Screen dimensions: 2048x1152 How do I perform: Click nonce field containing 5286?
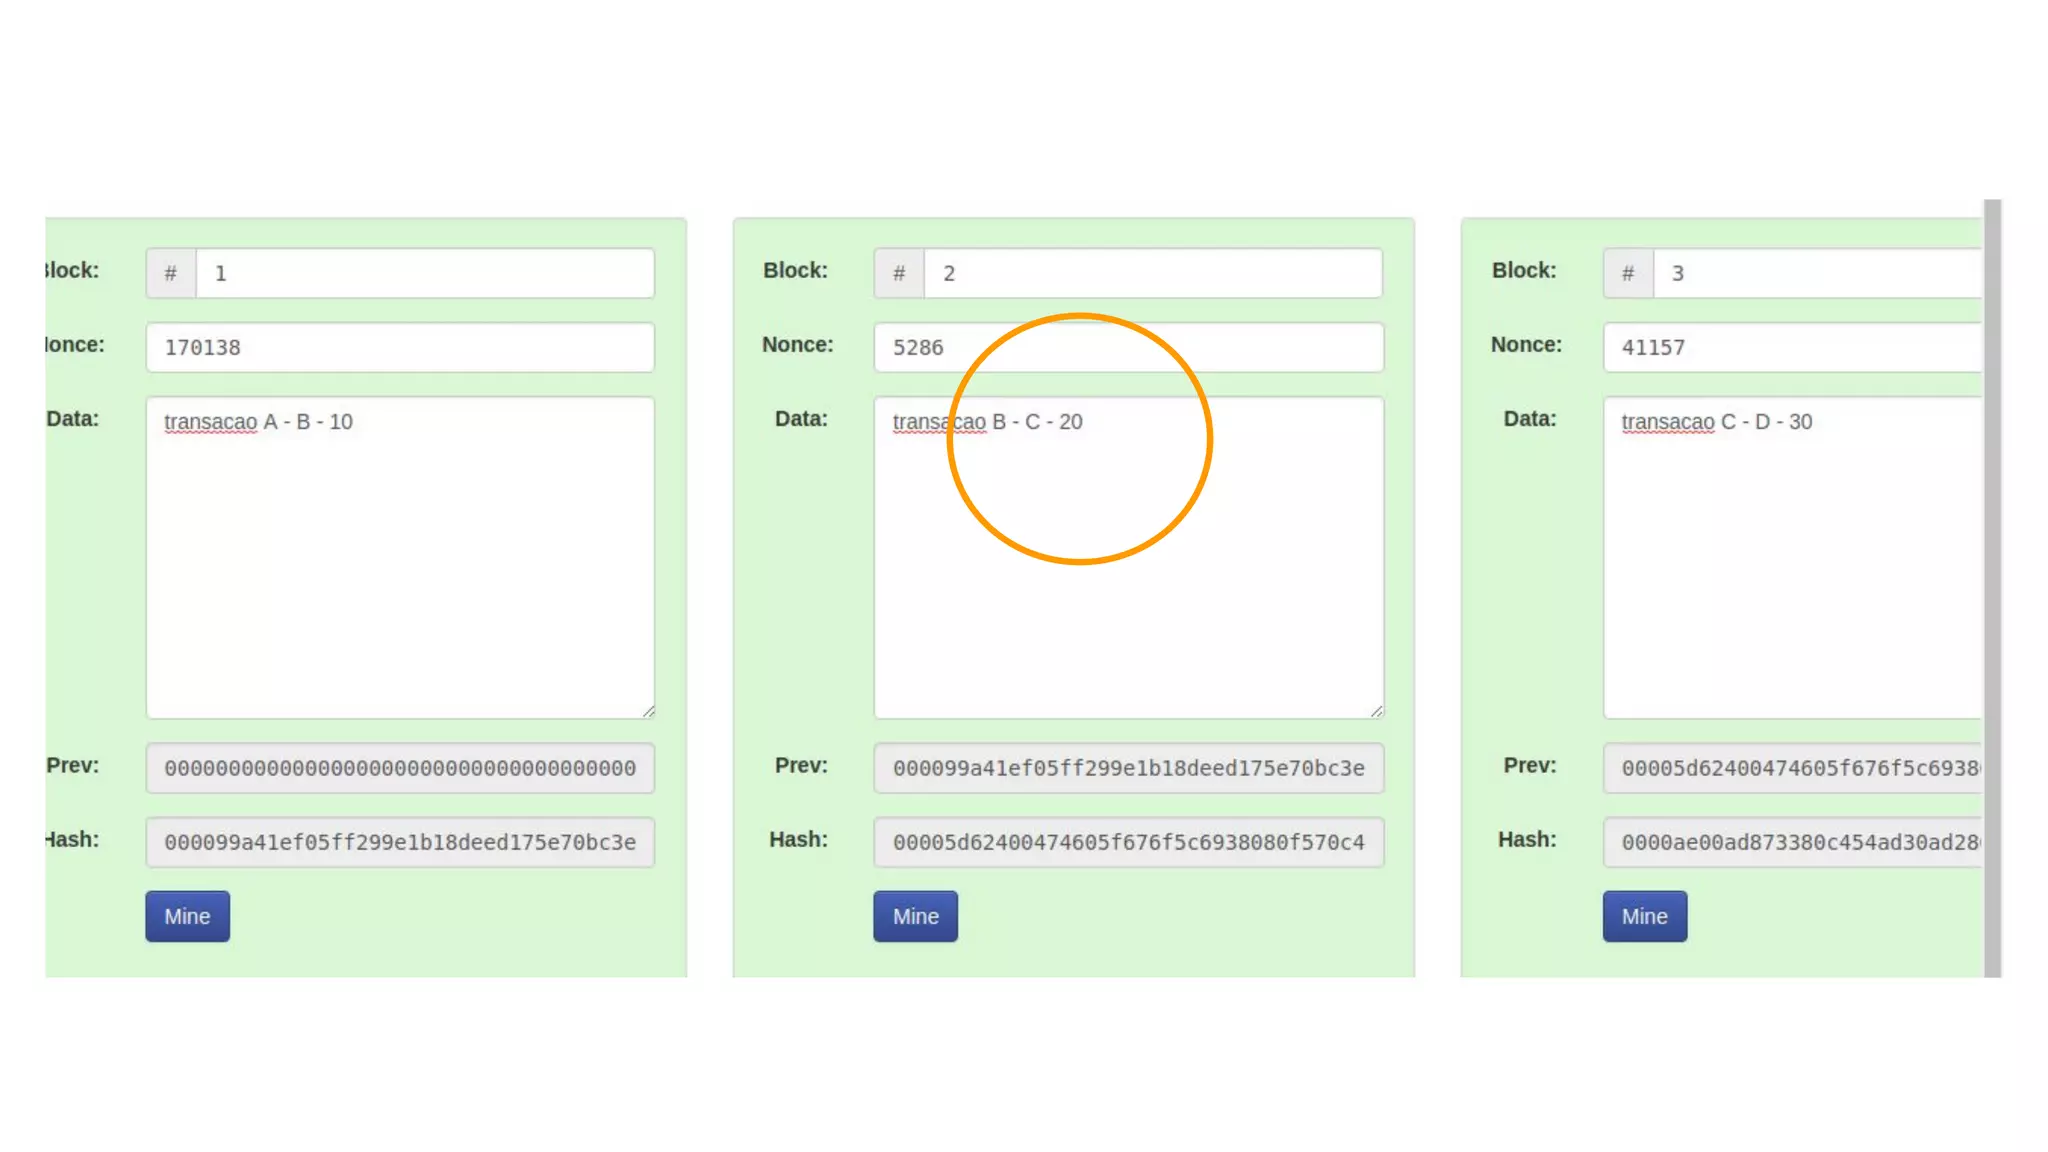(1128, 347)
